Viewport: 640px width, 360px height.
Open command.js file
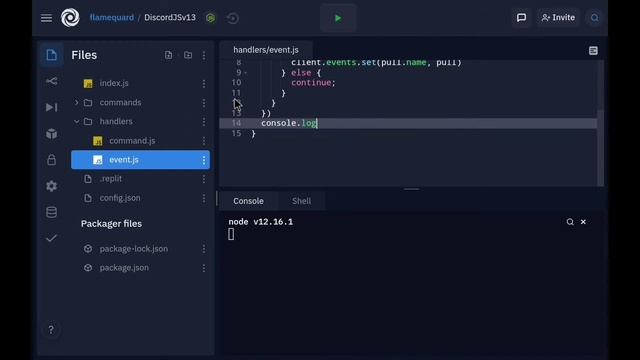point(132,141)
